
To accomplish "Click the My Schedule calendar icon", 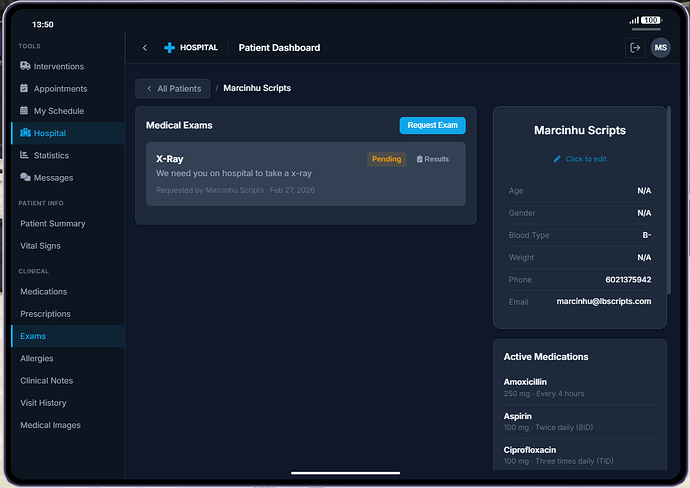I will pyautogui.click(x=25, y=111).
